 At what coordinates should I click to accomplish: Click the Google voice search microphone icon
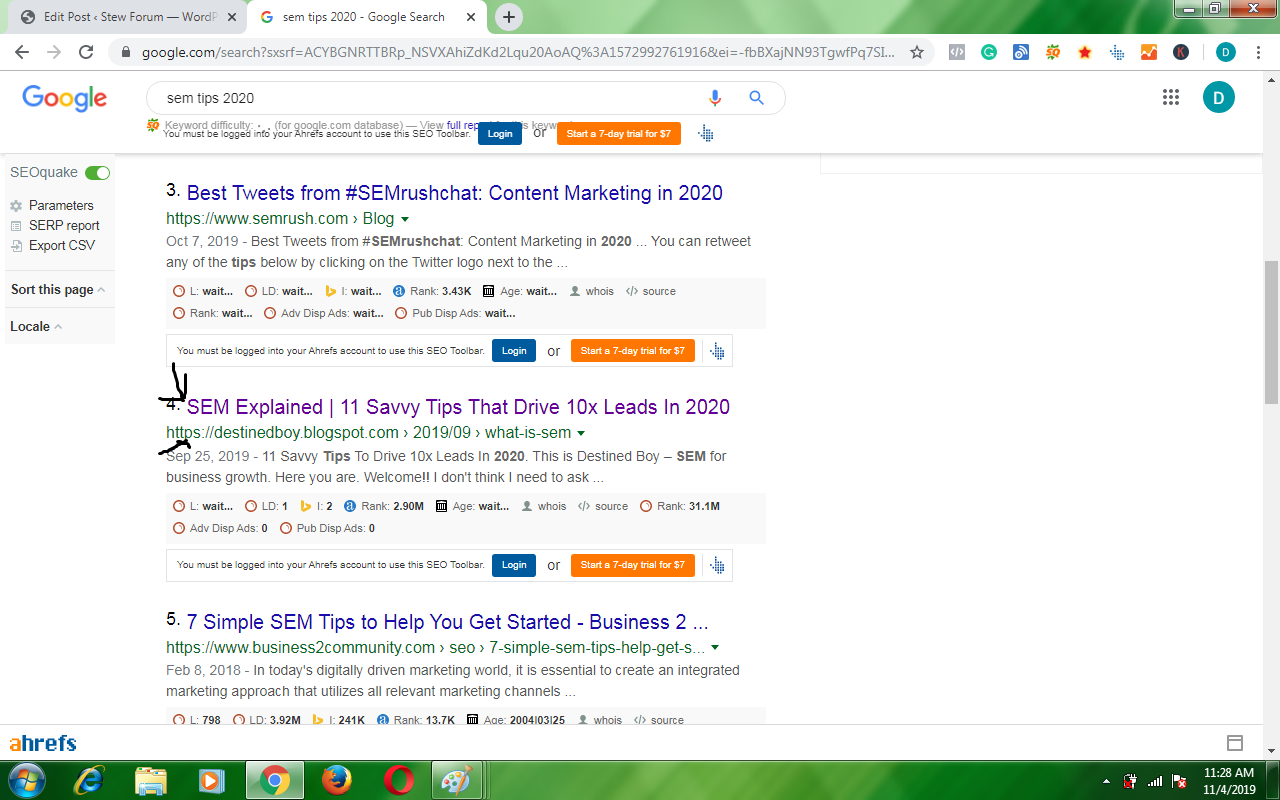pos(715,98)
